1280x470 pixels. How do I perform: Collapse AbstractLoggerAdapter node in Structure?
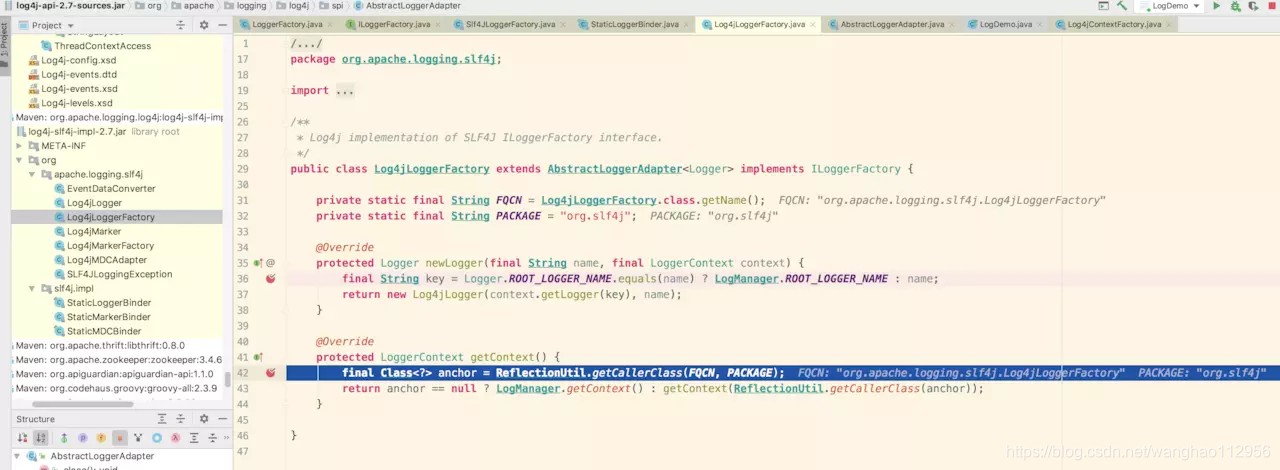point(19,456)
